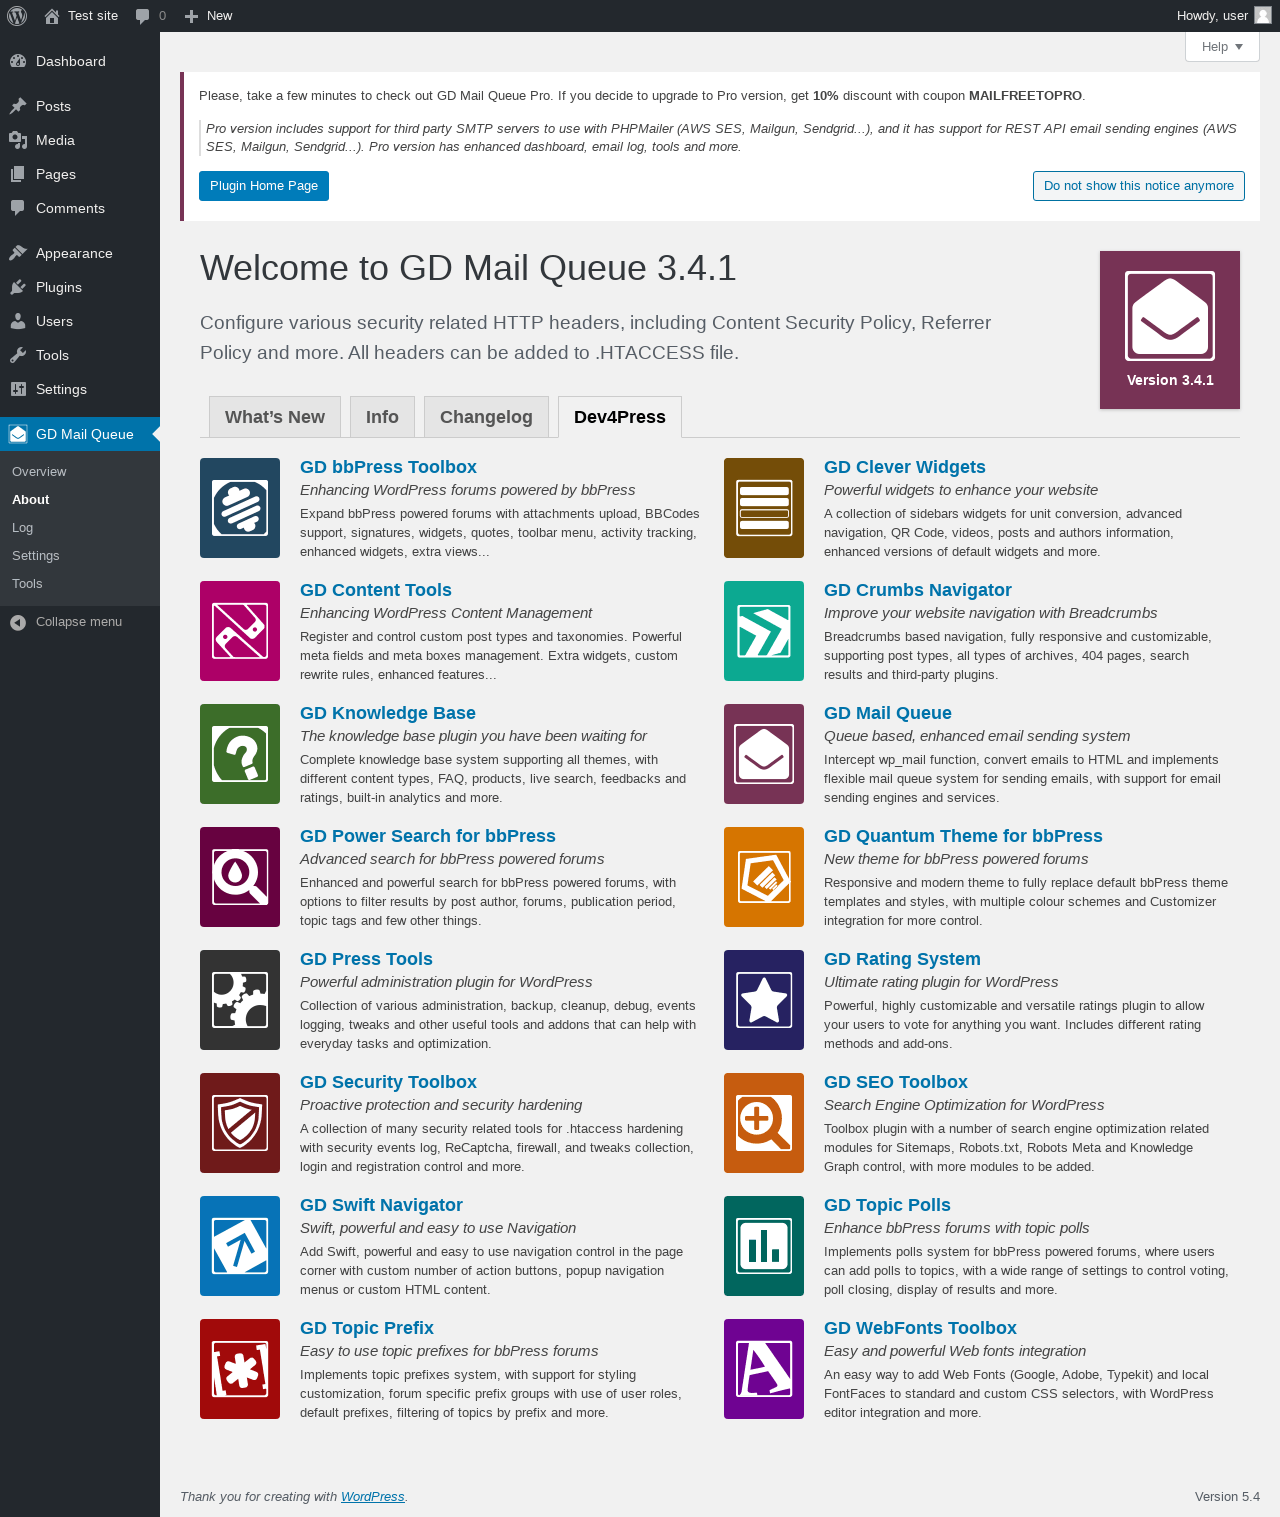1280x1517 pixels.
Task: Click the GD Crumbs Navigator chevron icon
Action: [x=764, y=631]
